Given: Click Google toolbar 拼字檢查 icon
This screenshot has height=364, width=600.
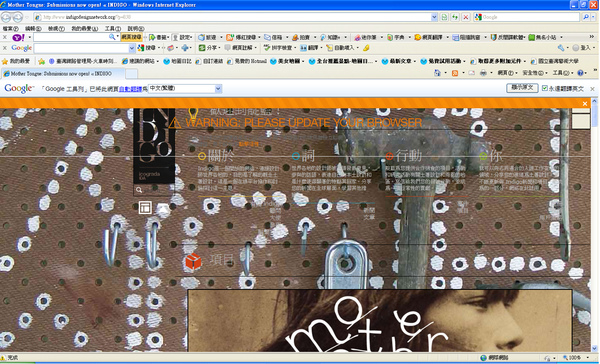Looking at the screenshot, I should (267, 48).
